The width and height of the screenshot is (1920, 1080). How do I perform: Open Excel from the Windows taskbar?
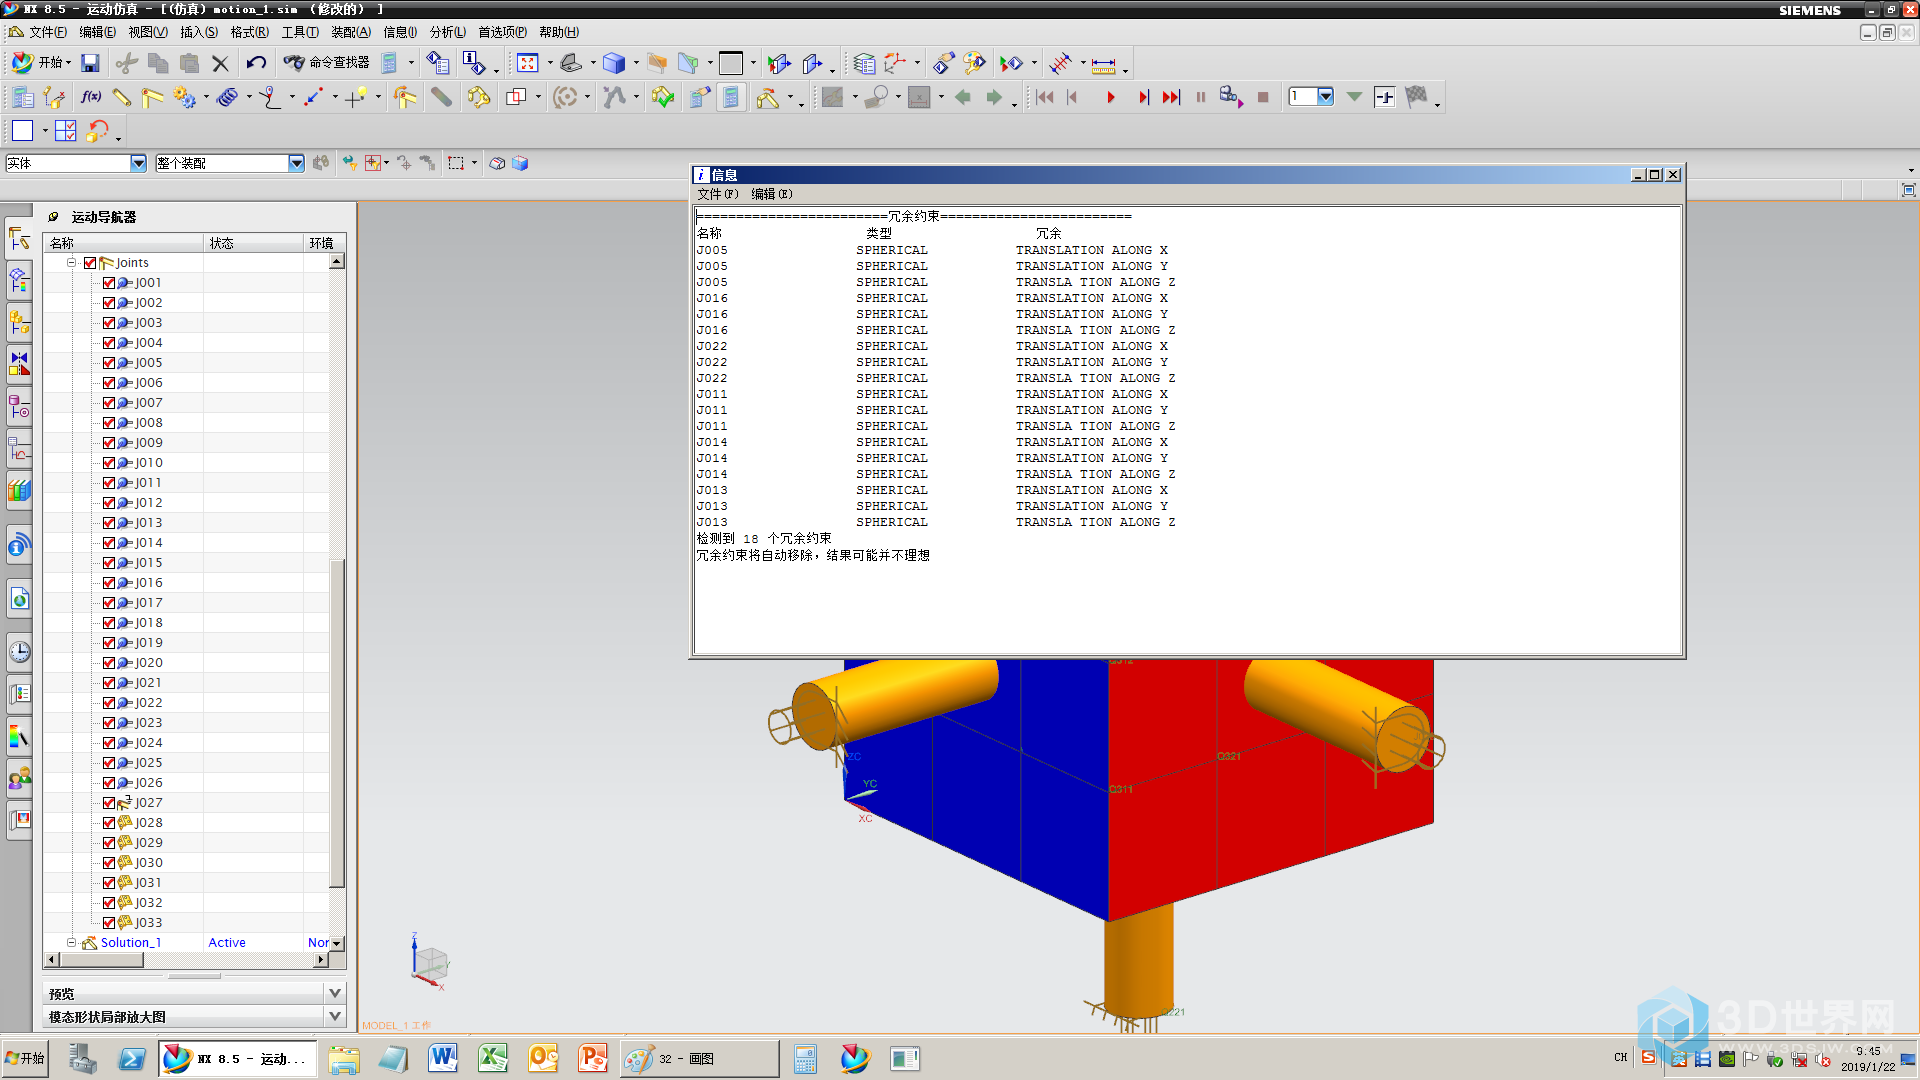pos(493,1058)
